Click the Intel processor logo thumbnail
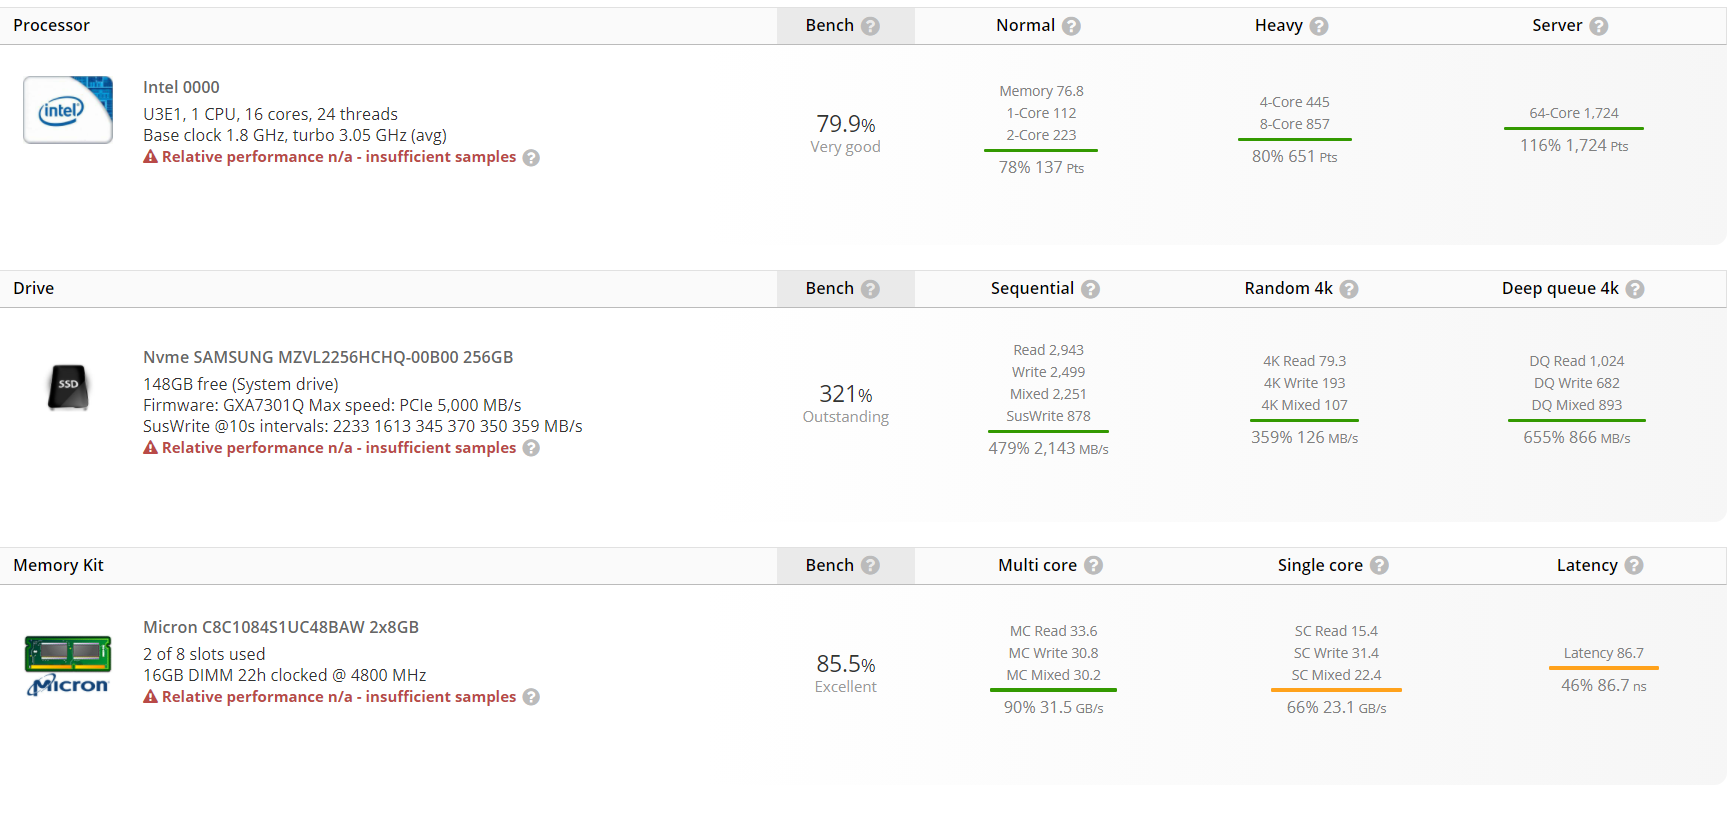Viewport: 1730px width, 814px height. tap(68, 110)
